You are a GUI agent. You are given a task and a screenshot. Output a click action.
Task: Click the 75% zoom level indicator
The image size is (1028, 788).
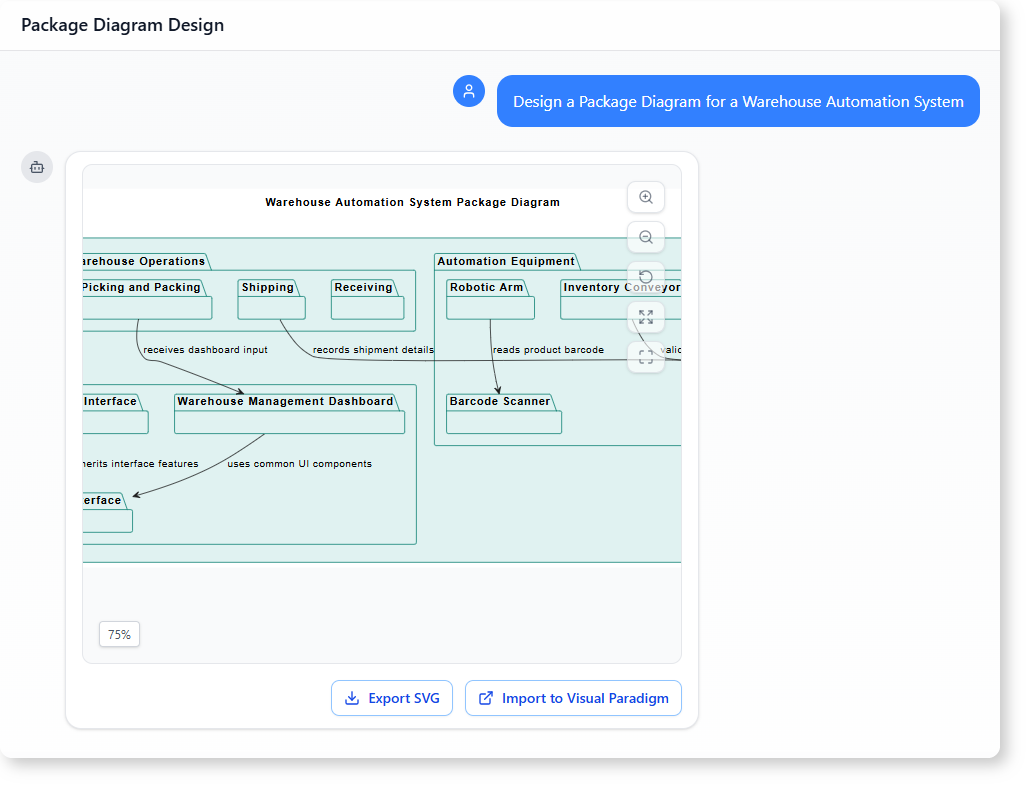[x=119, y=634]
